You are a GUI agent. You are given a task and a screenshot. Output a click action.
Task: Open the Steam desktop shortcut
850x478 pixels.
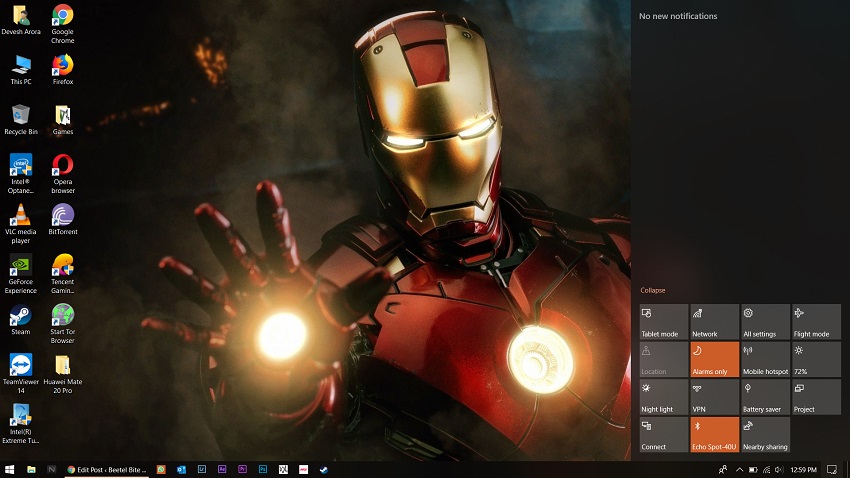(x=20, y=315)
